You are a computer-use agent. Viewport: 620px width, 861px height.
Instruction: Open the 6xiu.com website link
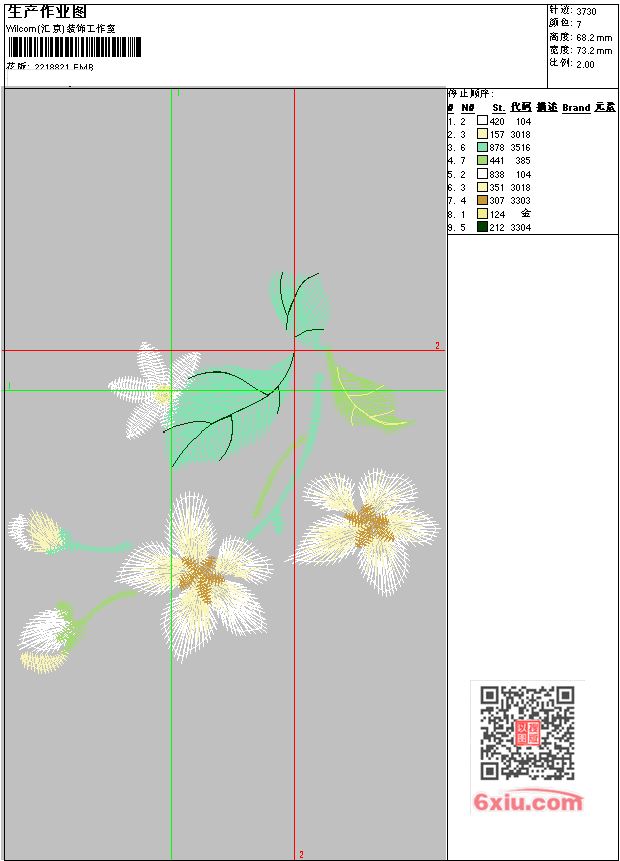pos(528,803)
